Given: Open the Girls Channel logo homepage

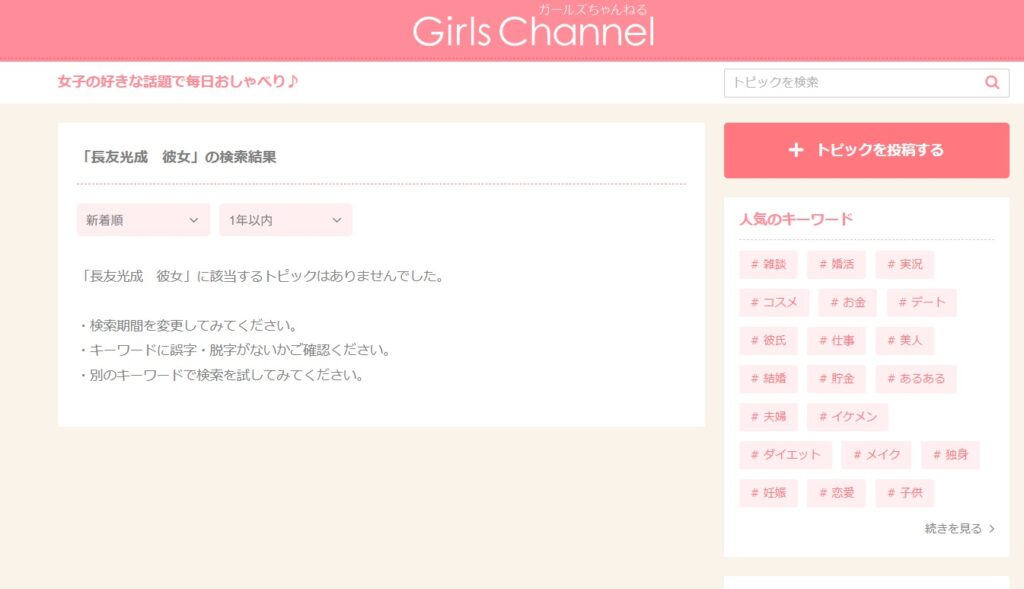Looking at the screenshot, I should [x=534, y=27].
